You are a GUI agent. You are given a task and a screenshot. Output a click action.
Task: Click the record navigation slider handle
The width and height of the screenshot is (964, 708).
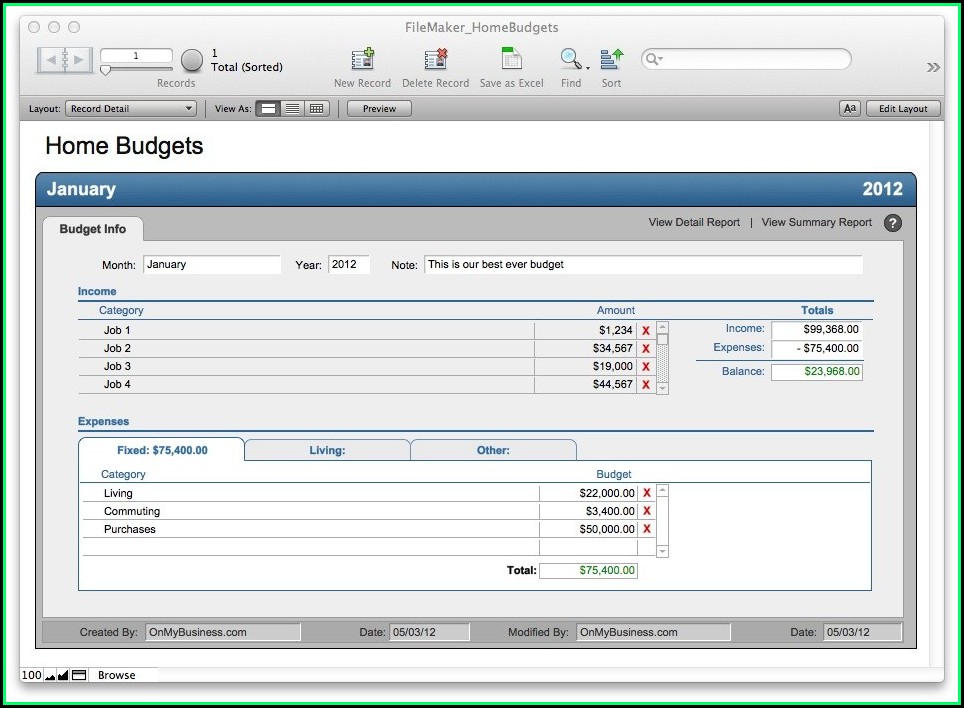point(105,70)
